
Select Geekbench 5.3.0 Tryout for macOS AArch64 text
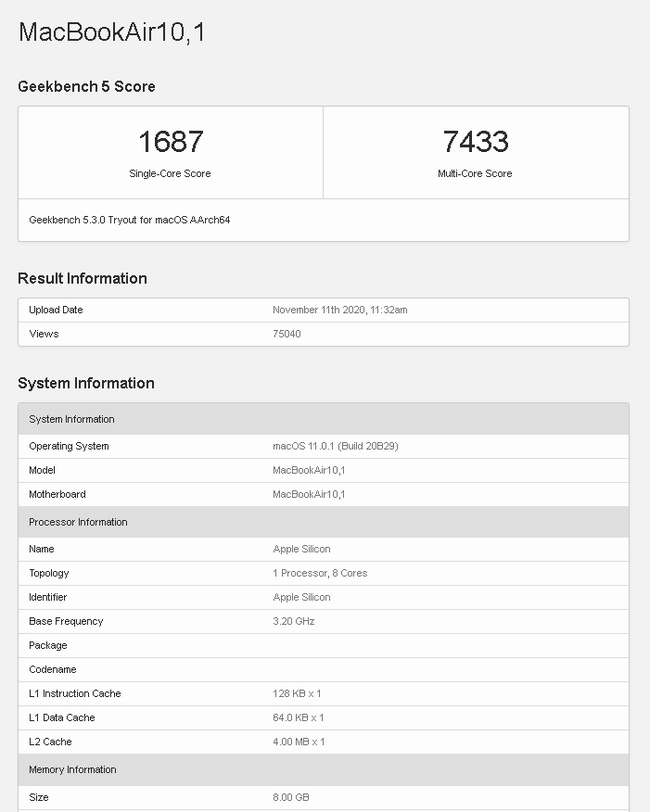(129, 220)
